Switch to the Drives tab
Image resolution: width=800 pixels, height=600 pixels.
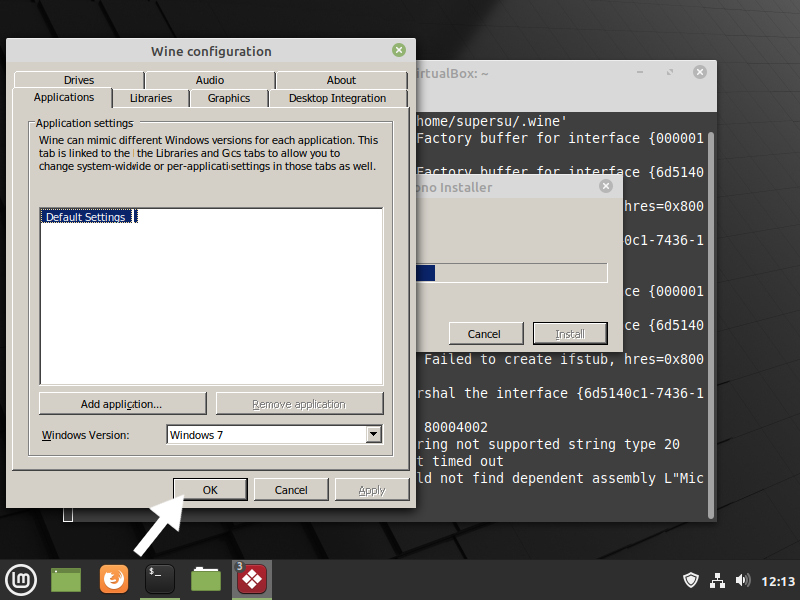pos(79,80)
